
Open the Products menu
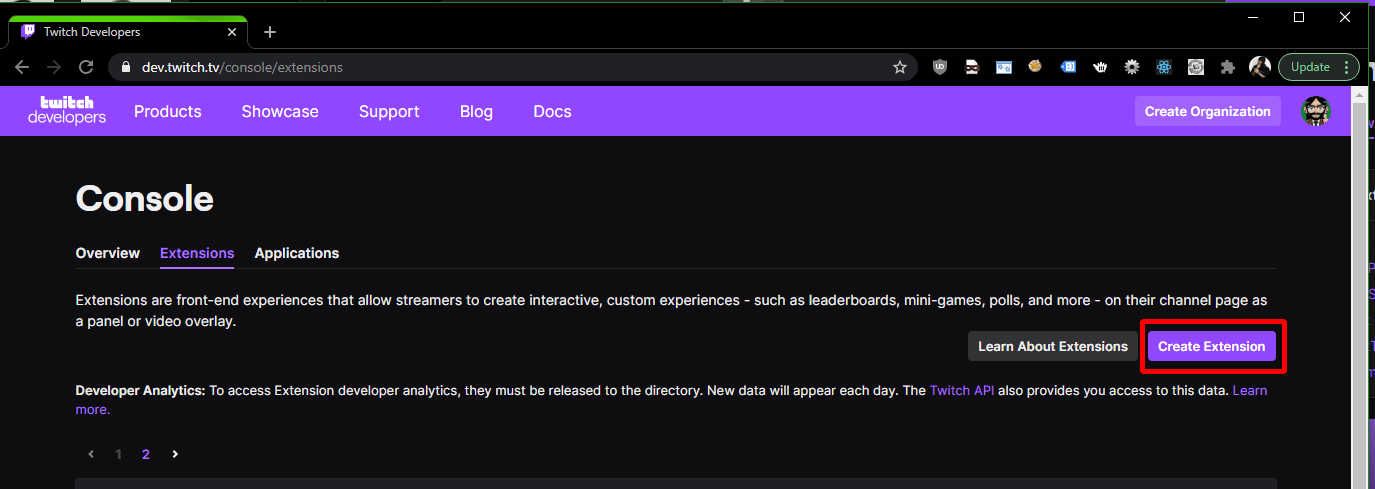pos(168,111)
